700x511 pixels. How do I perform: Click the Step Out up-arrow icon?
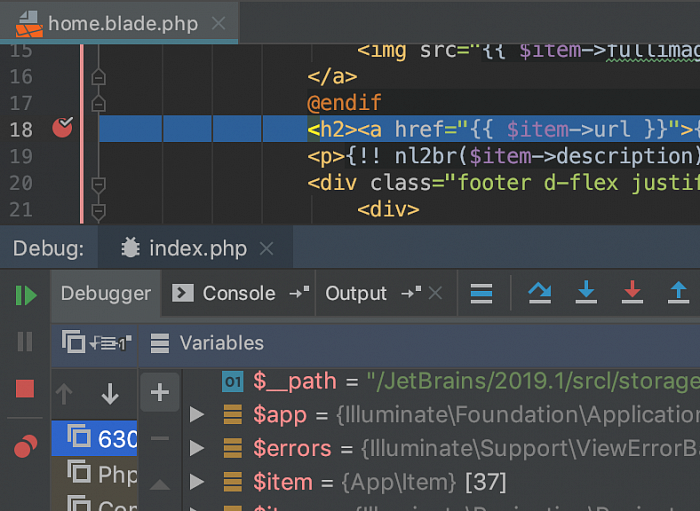tap(678, 292)
